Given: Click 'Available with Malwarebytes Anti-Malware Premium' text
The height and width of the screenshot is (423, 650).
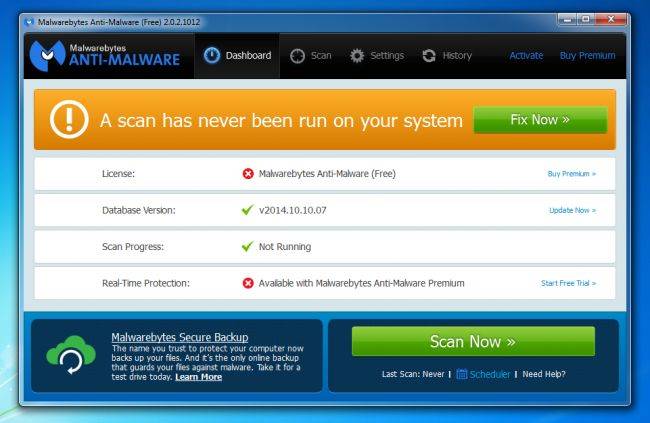Looking at the screenshot, I should pos(361,283).
